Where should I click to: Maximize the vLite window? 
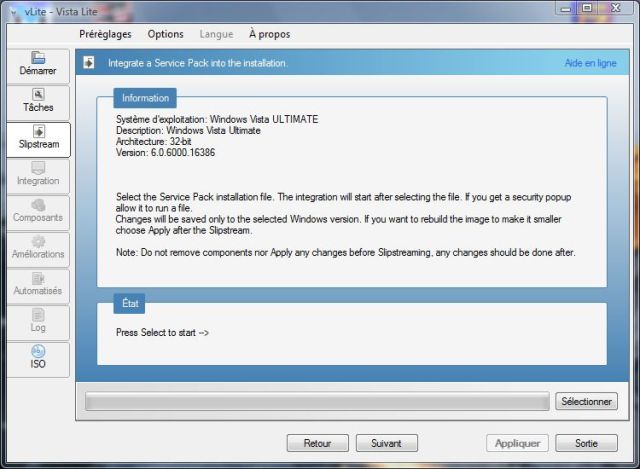point(587,8)
